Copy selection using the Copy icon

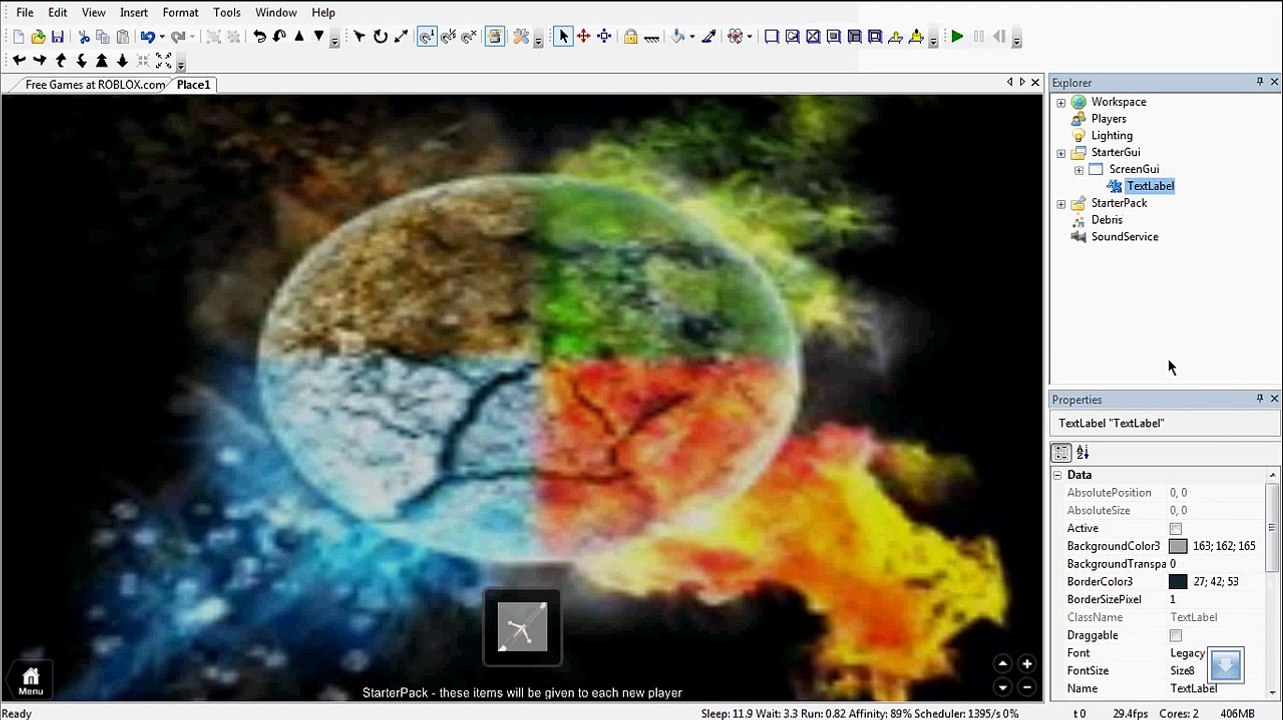[103, 37]
